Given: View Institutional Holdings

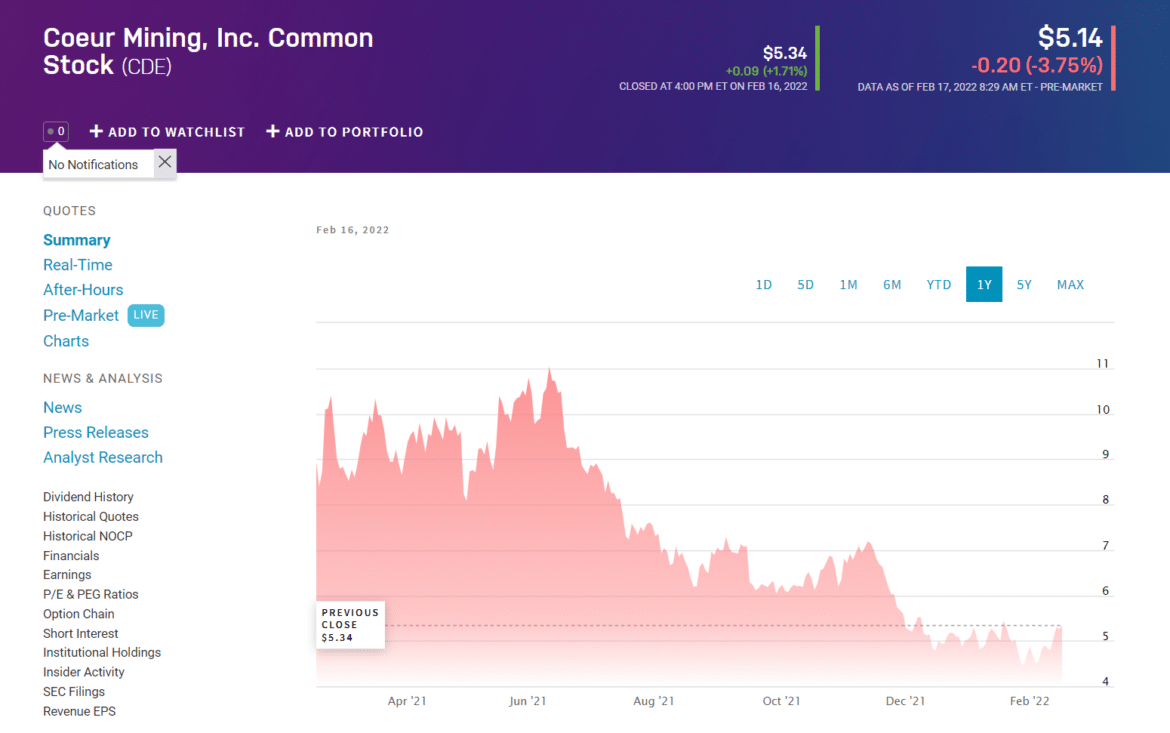Looking at the screenshot, I should click(102, 652).
